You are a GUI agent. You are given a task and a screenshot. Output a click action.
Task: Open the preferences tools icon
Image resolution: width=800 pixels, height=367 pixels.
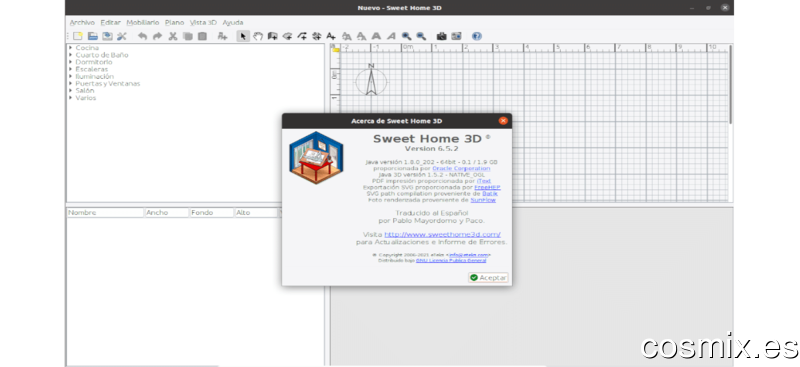[x=121, y=36]
